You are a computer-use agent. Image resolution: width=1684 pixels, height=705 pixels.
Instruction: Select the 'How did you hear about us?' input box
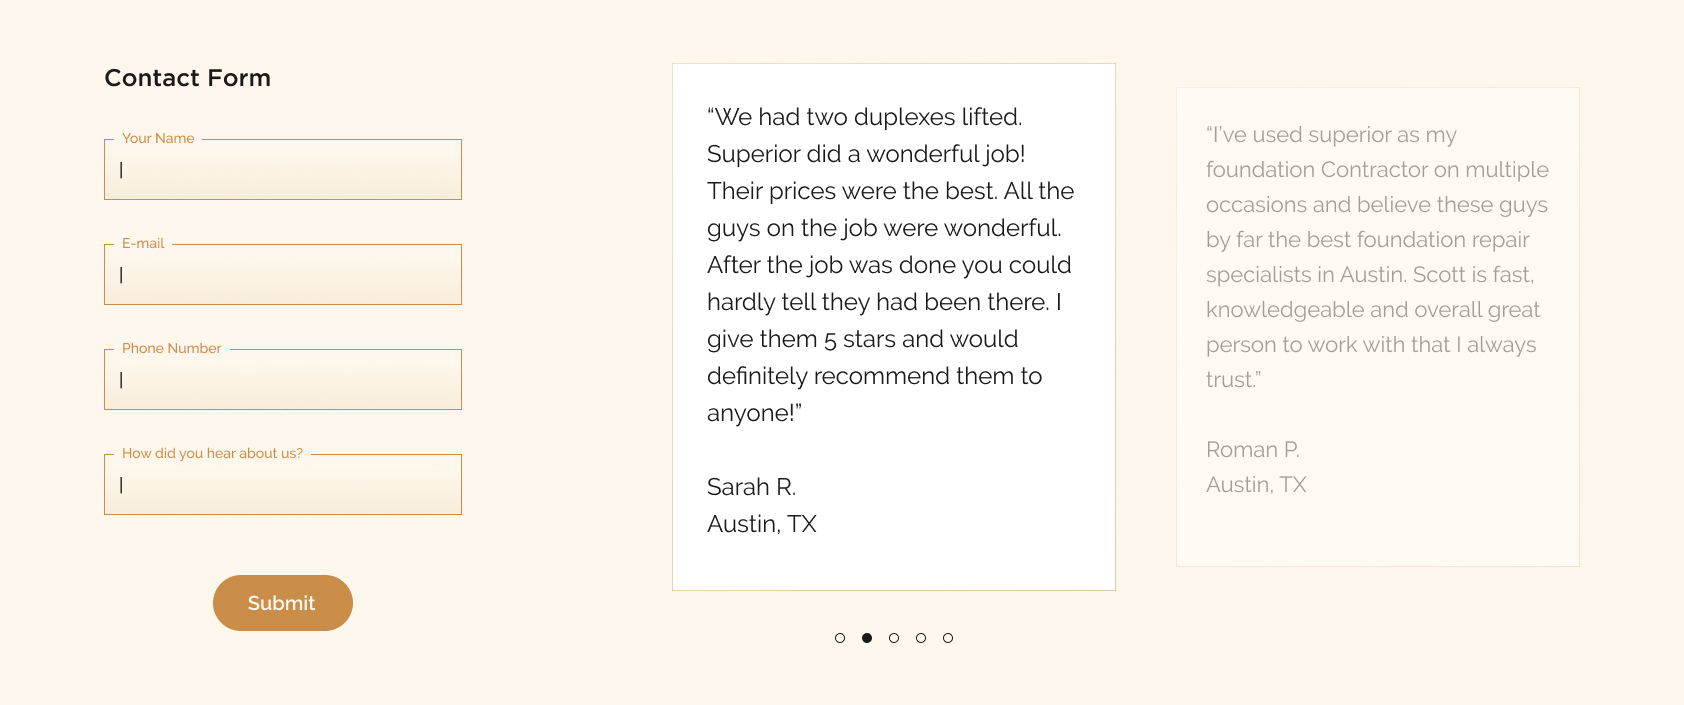tap(283, 485)
